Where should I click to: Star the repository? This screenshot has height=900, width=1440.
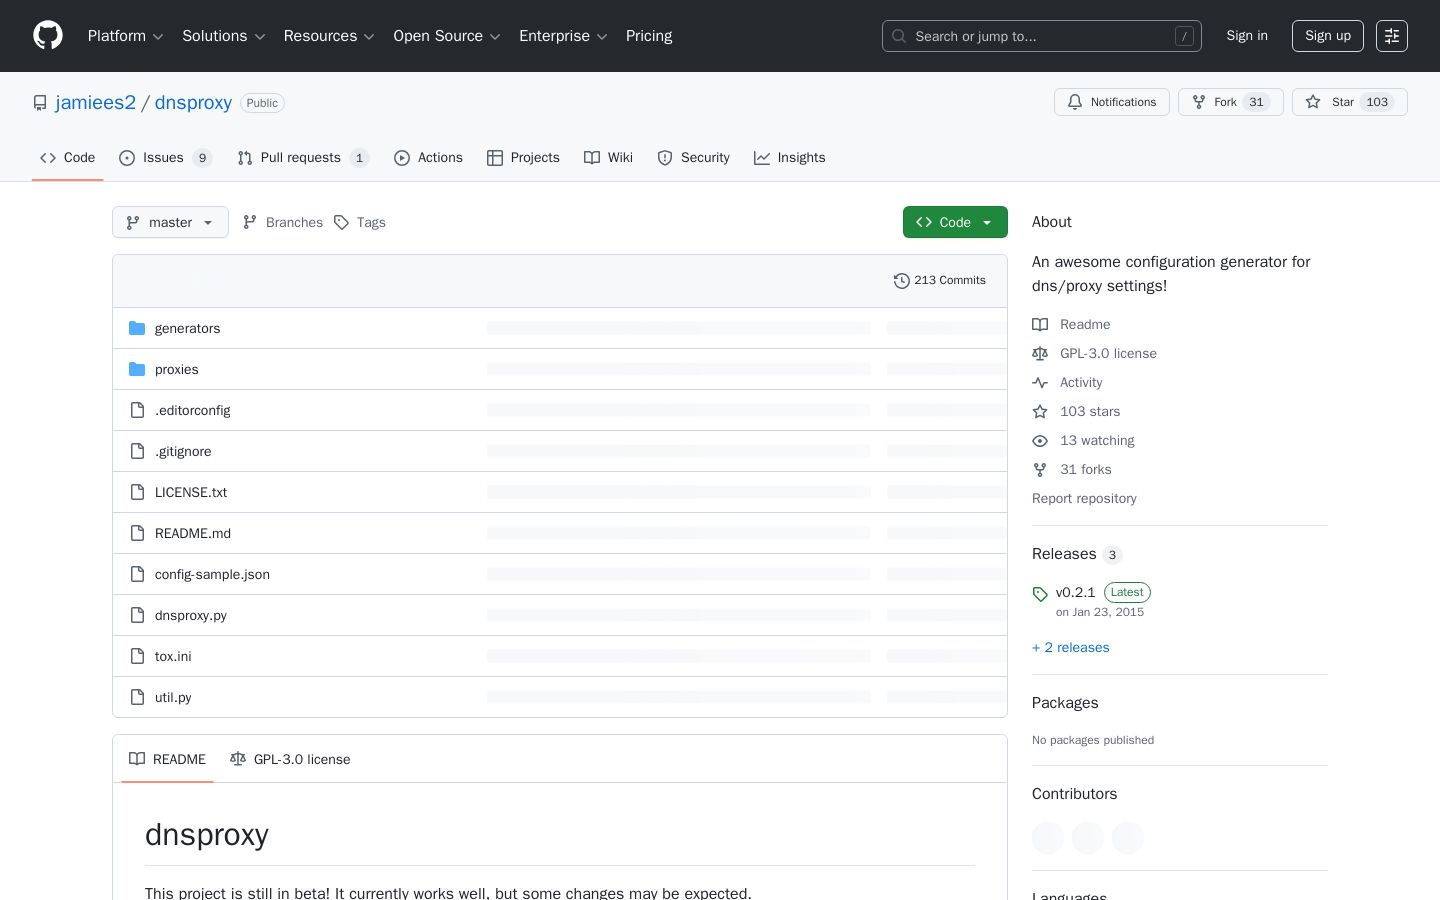(1349, 102)
